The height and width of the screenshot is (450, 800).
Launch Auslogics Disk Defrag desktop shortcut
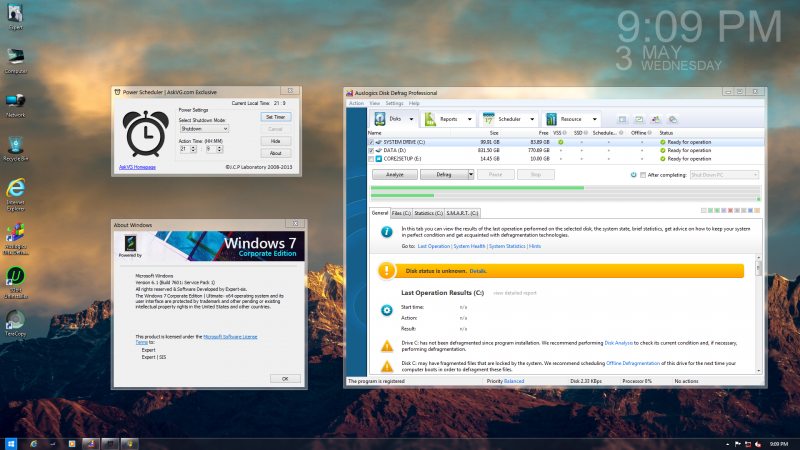coord(15,238)
